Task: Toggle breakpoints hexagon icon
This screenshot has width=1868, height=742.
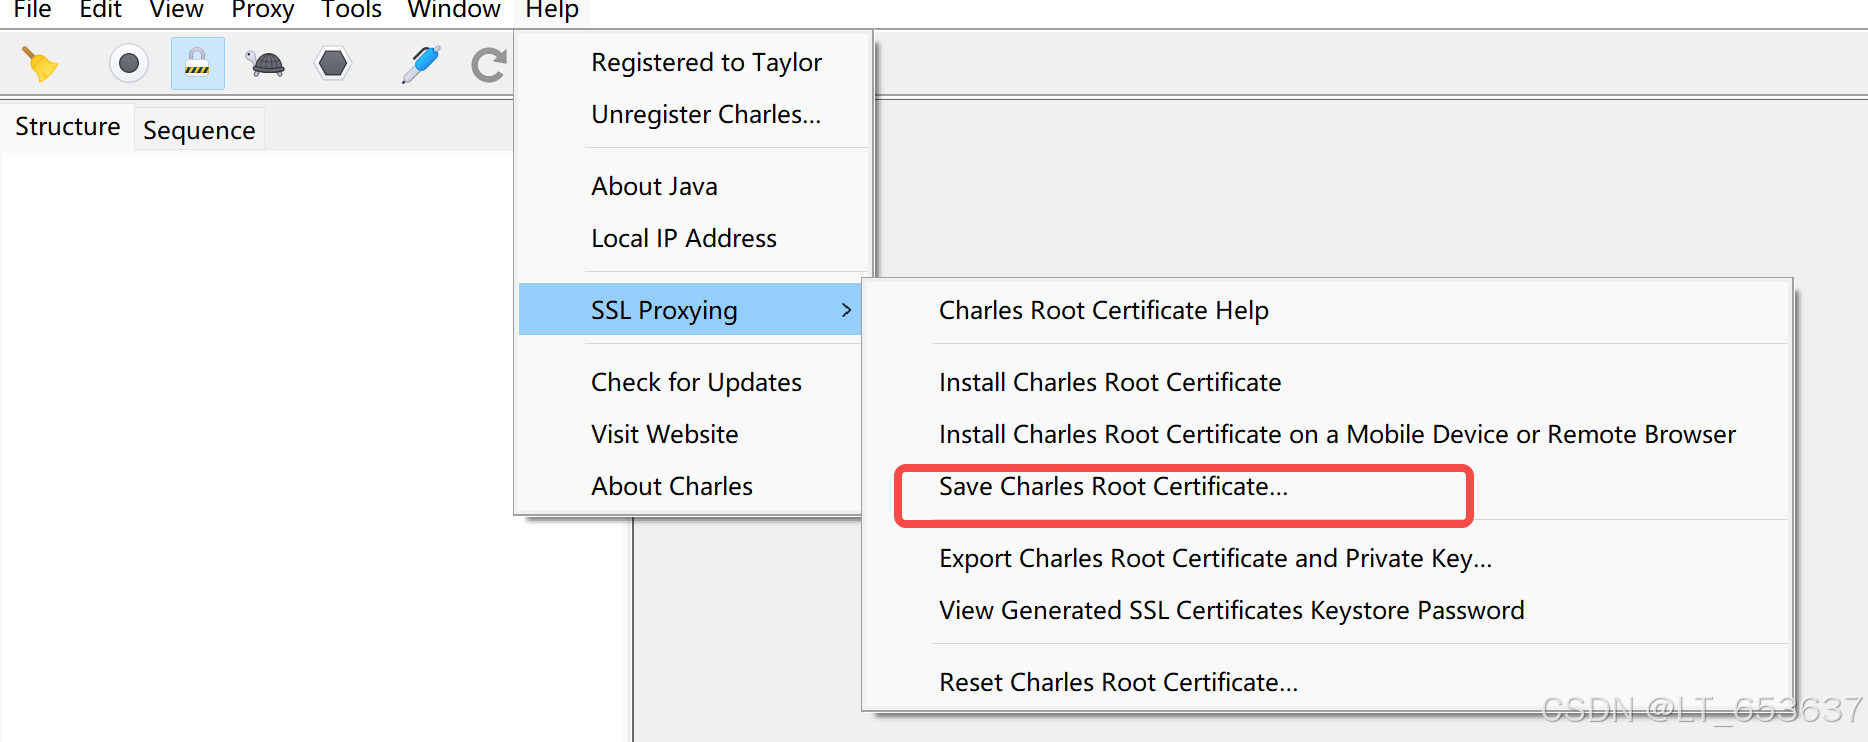Action: (x=333, y=64)
